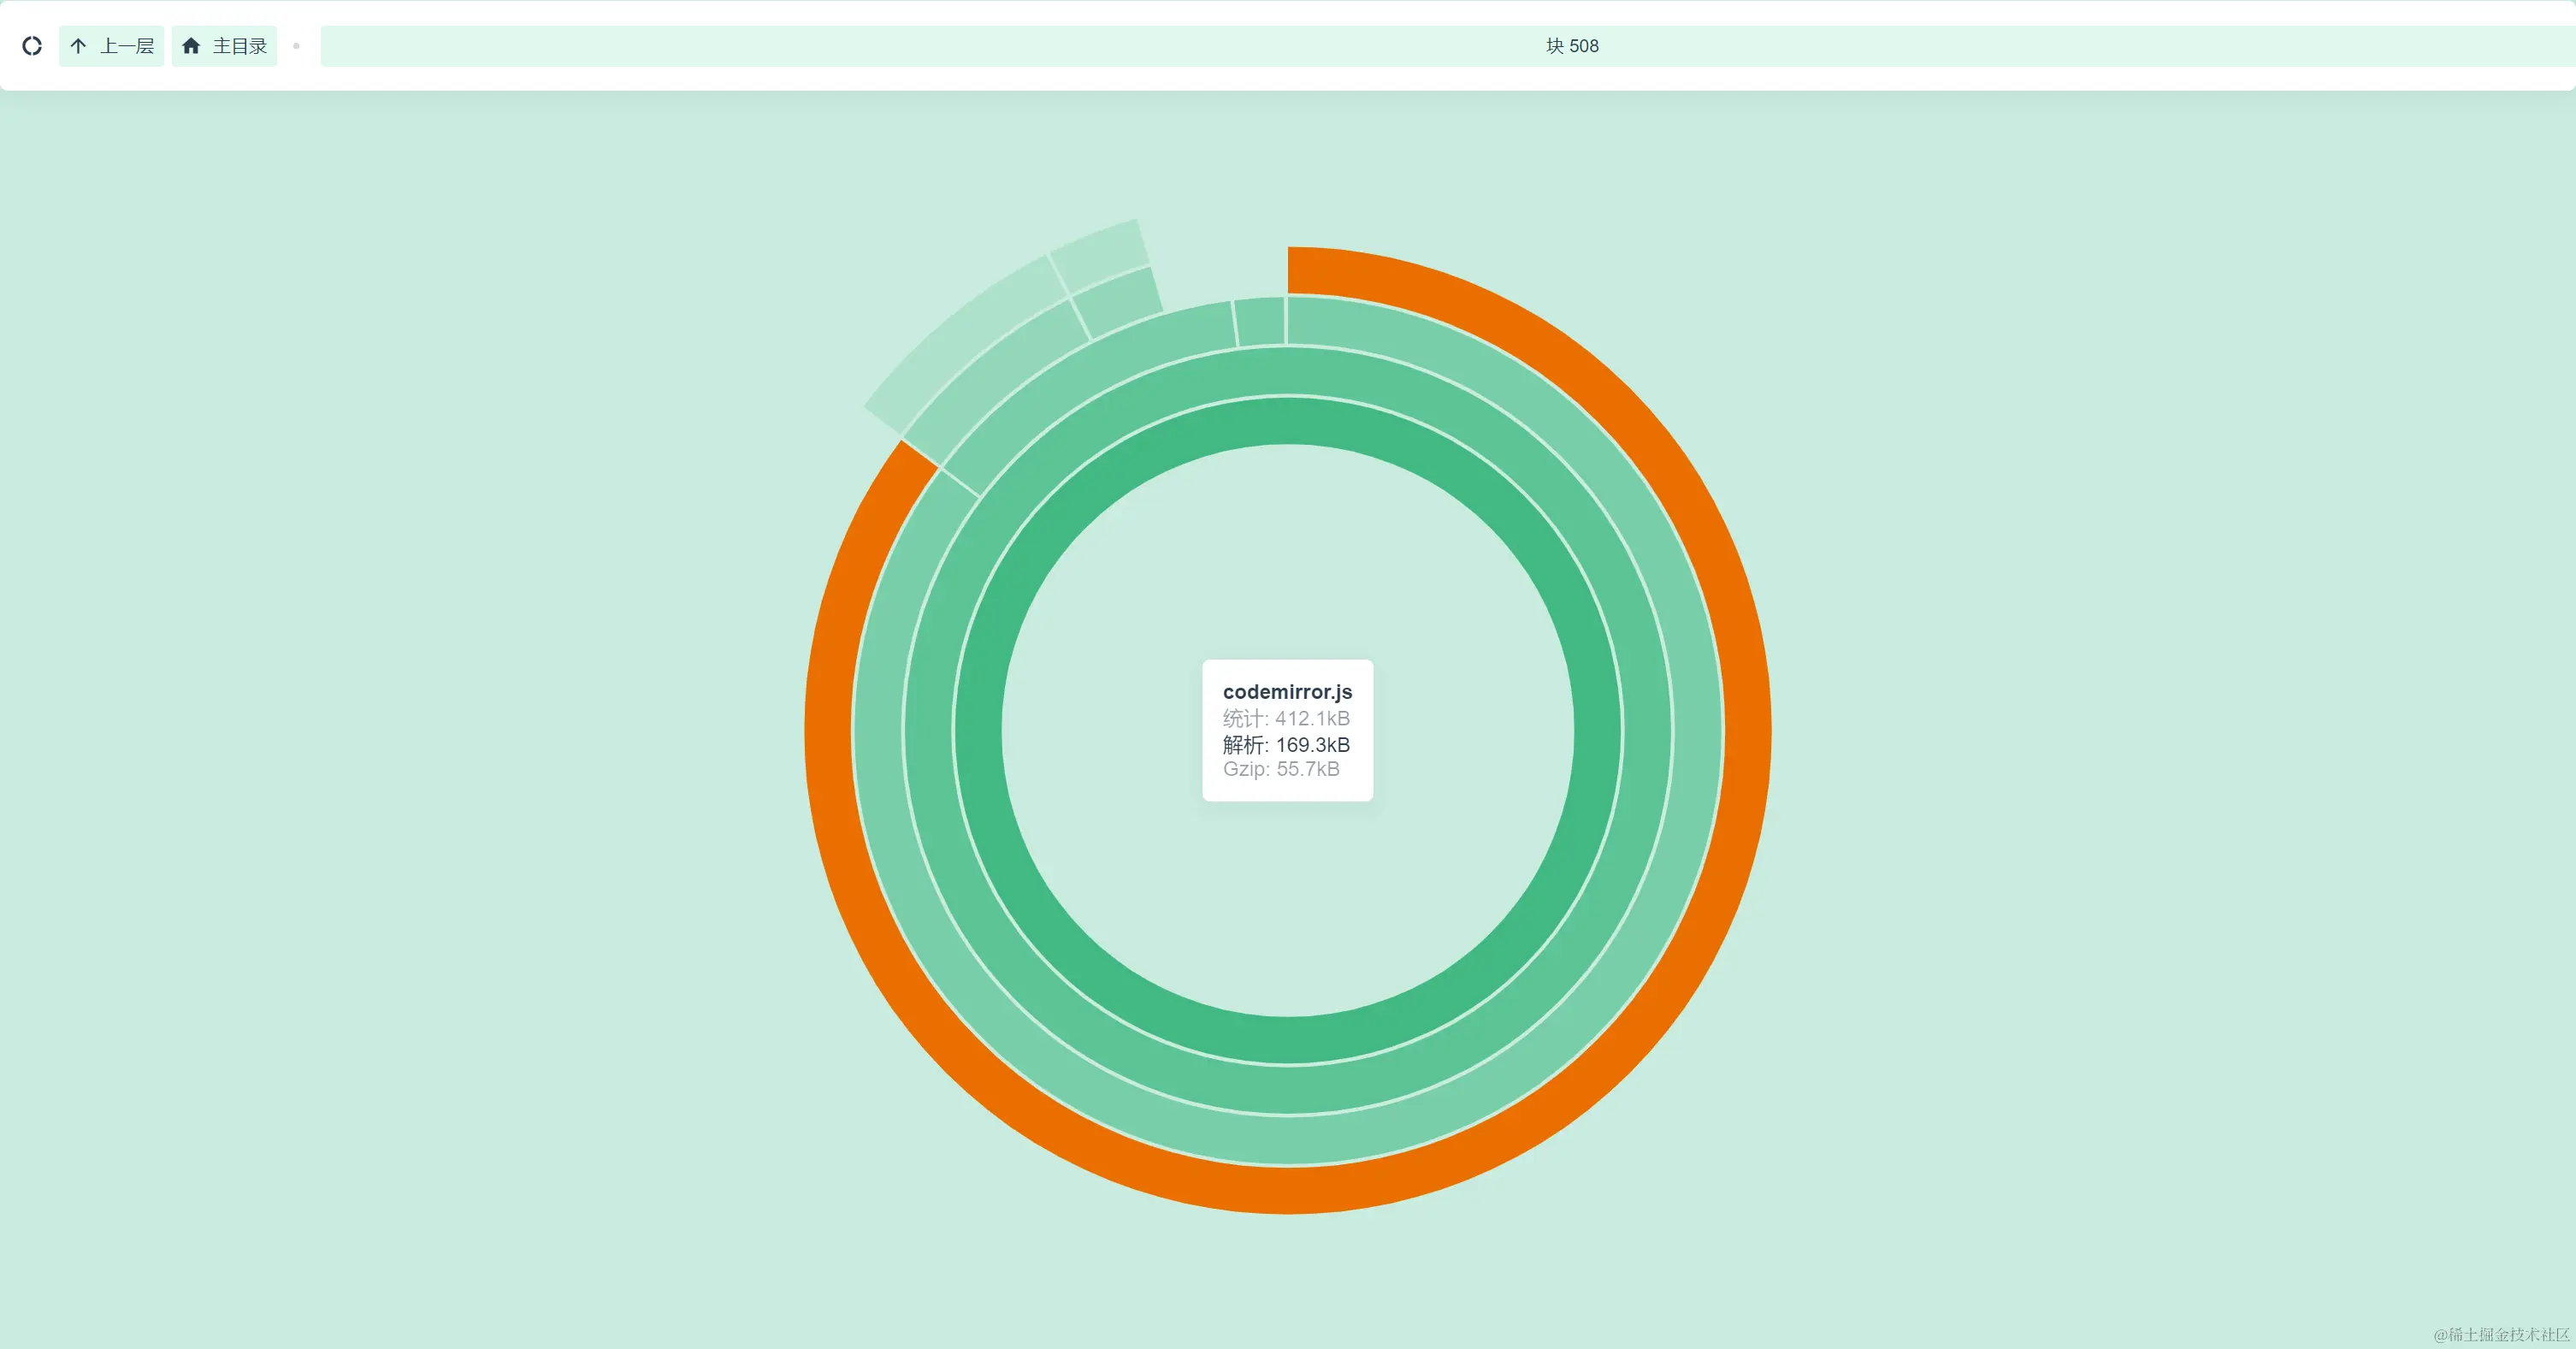Click the codemirror.js tooltip title
2576x1349 pixels.
coord(1287,692)
